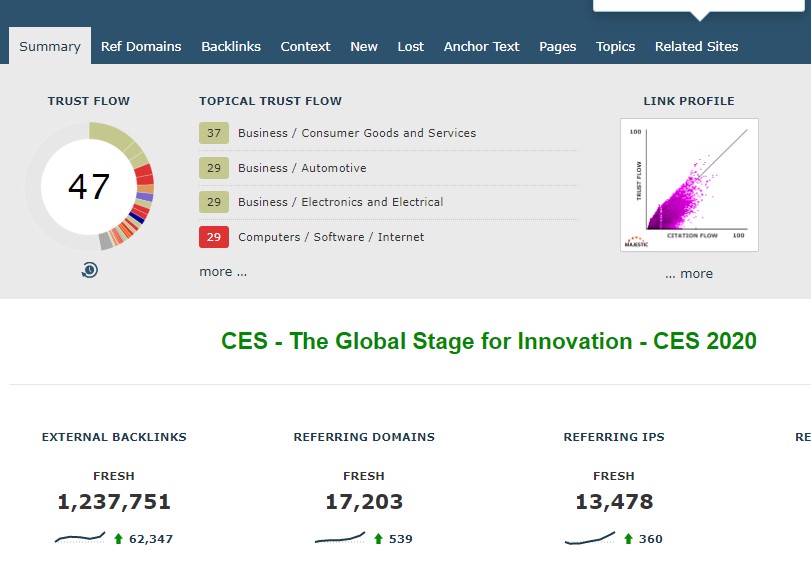Open the Related Sites tab
The image size is (811, 562).
(696, 47)
